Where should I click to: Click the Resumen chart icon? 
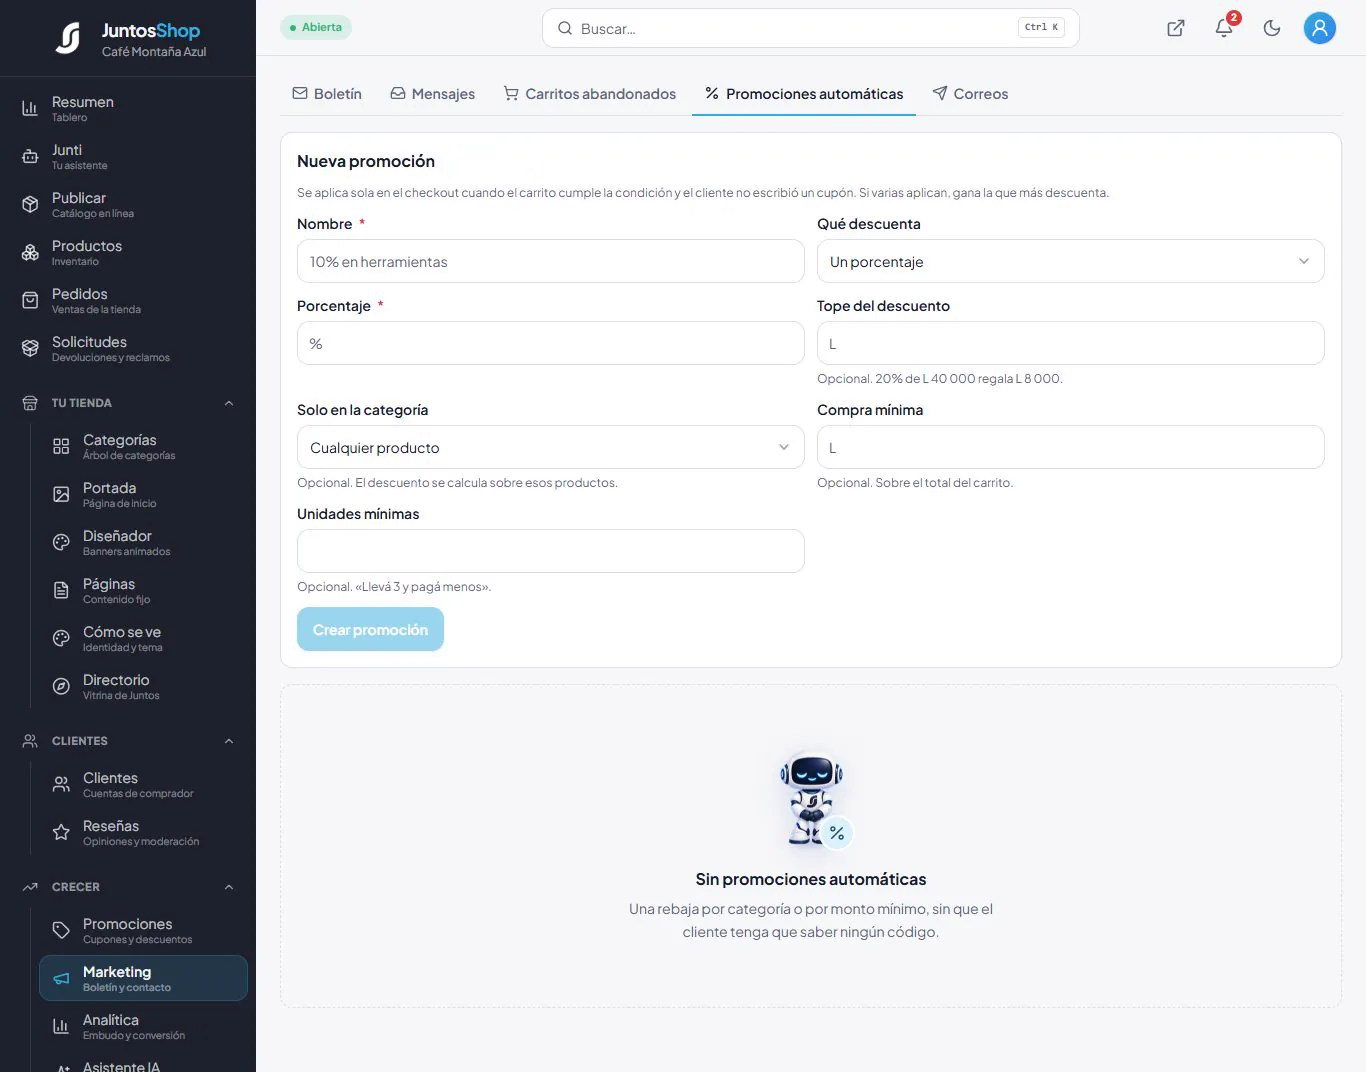click(30, 108)
